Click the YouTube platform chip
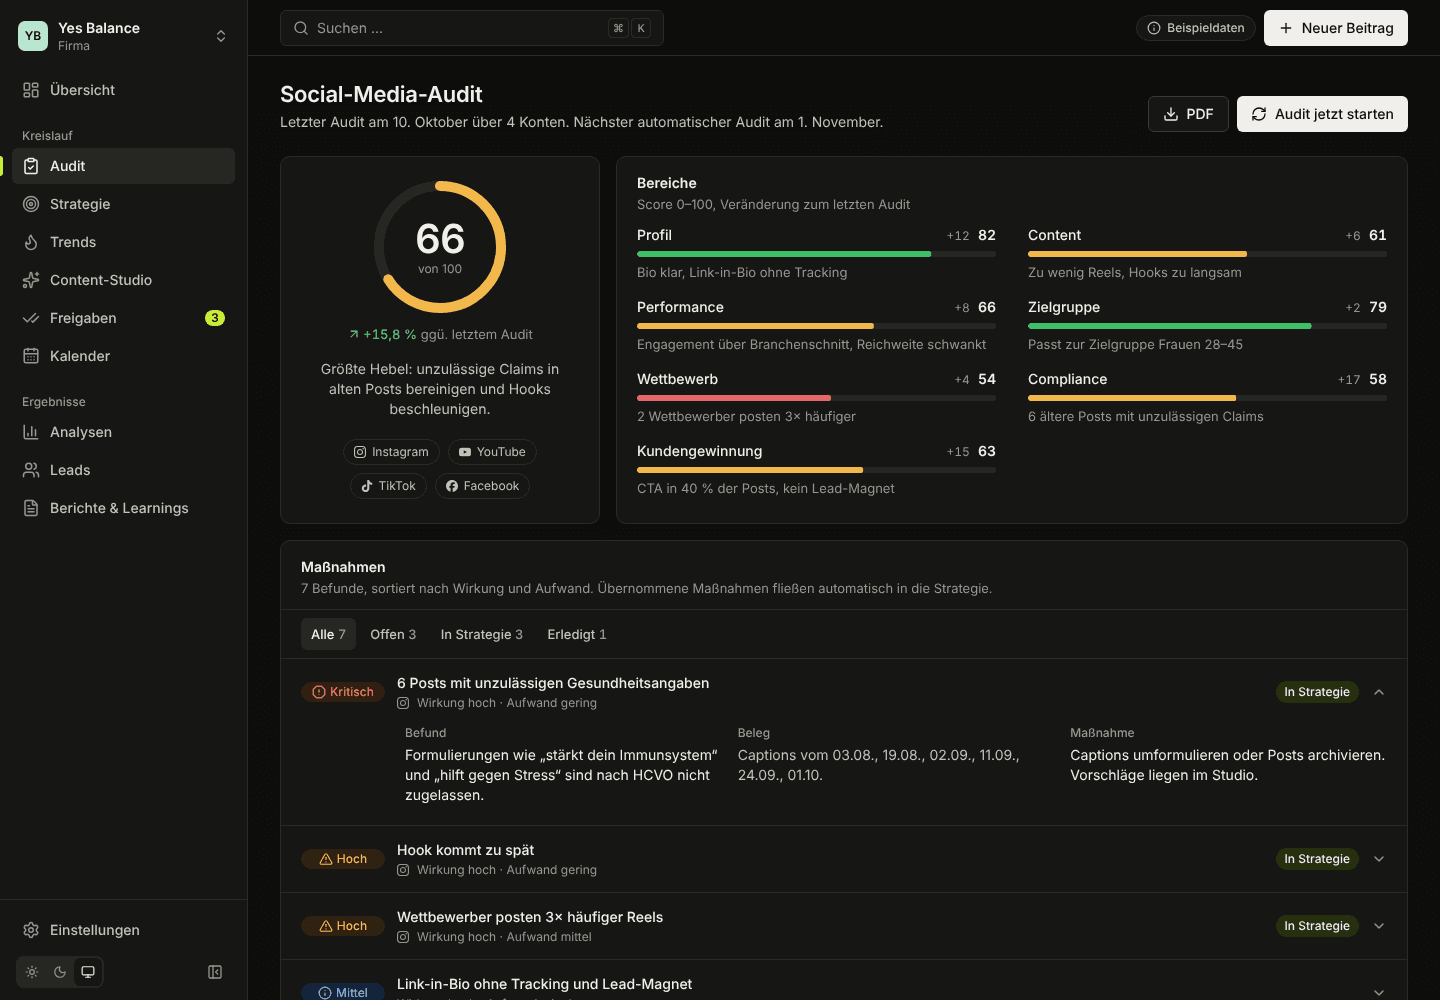Viewport: 1440px width, 1000px height. click(x=492, y=452)
